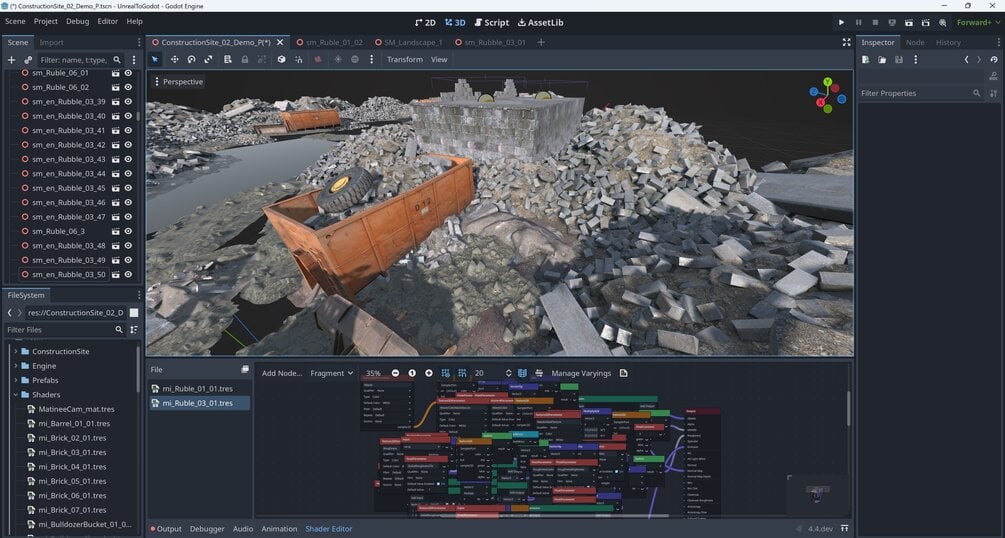Expand the Shaders folder in FileSystem
Screen dimensions: 1005x538
coord(16,394)
